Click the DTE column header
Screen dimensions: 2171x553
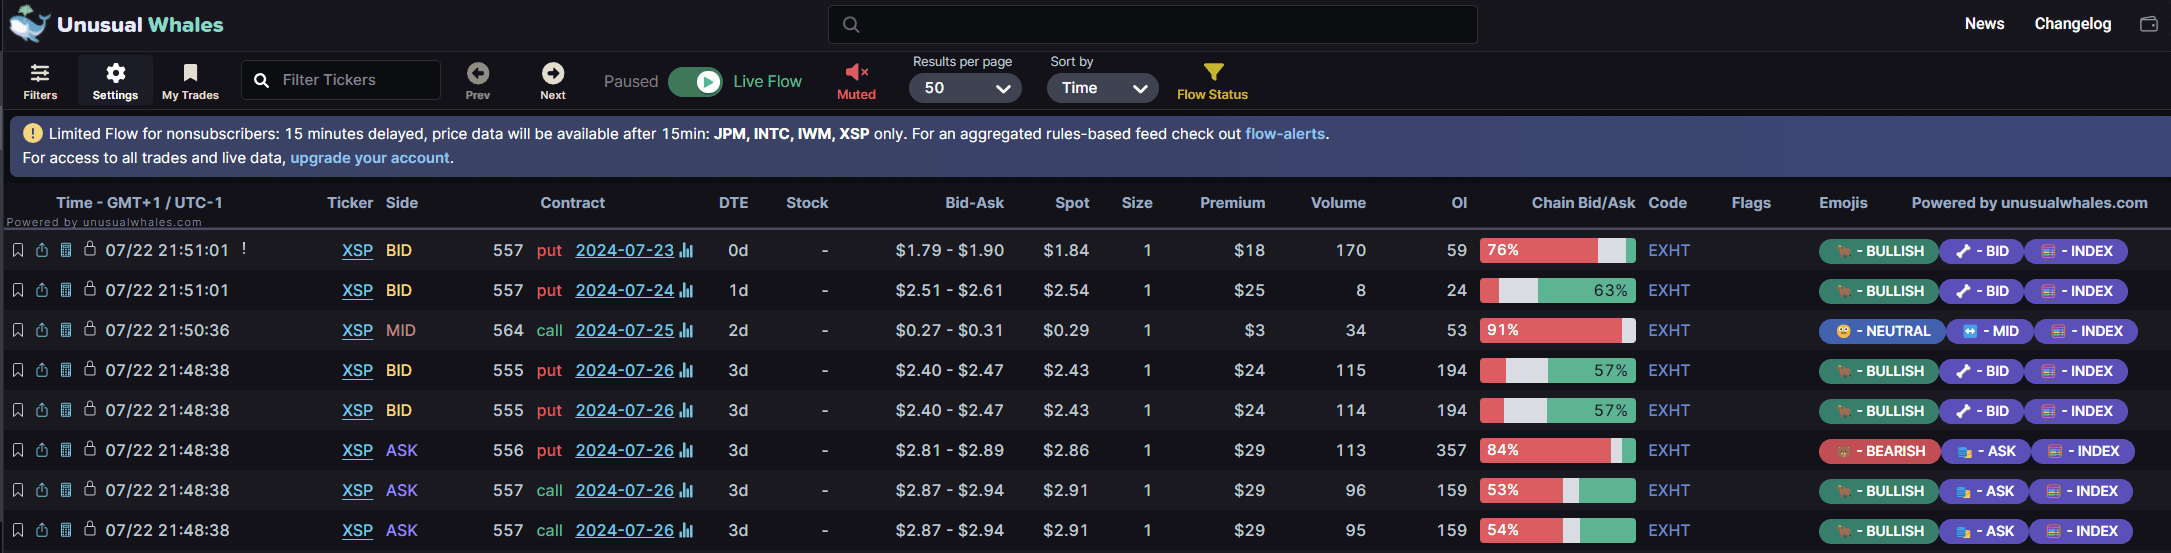[733, 203]
